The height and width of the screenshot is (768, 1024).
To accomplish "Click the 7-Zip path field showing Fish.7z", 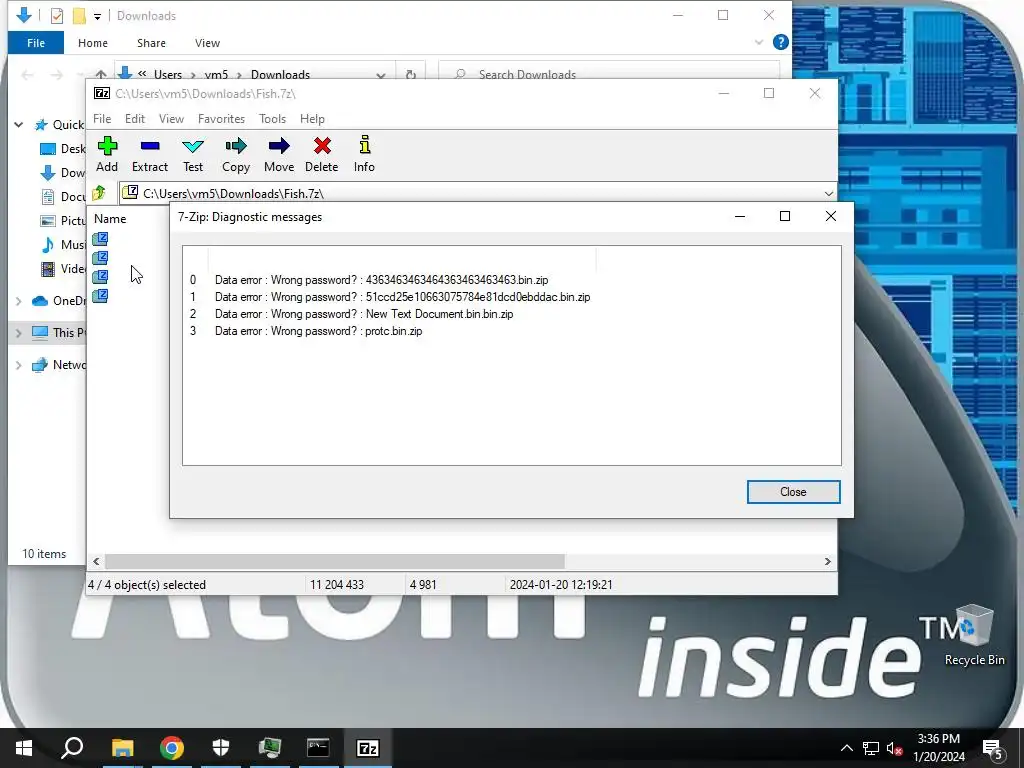I will point(477,193).
